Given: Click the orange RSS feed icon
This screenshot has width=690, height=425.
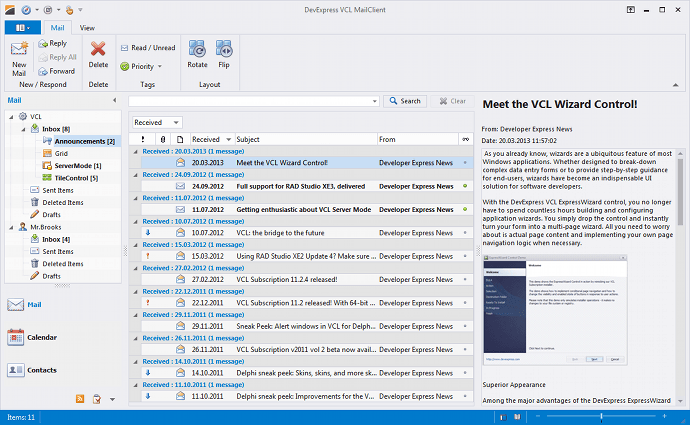Looking at the screenshot, I should click(80, 399).
